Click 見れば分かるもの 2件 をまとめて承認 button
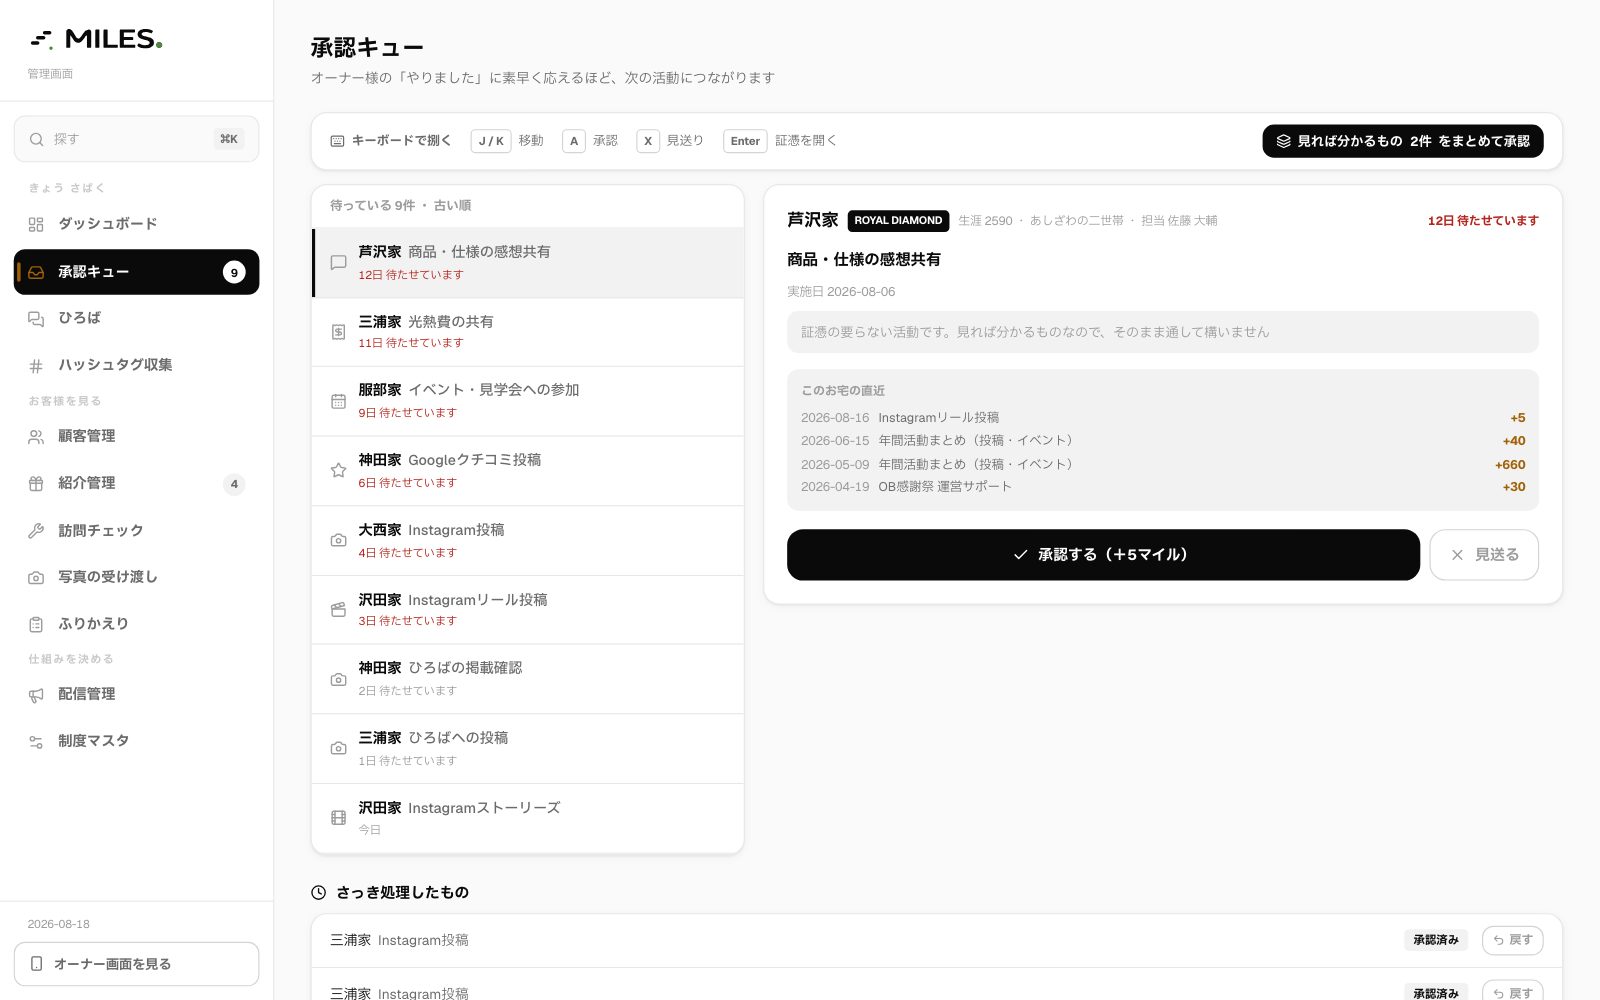Image resolution: width=1600 pixels, height=1000 pixels. [x=1403, y=141]
